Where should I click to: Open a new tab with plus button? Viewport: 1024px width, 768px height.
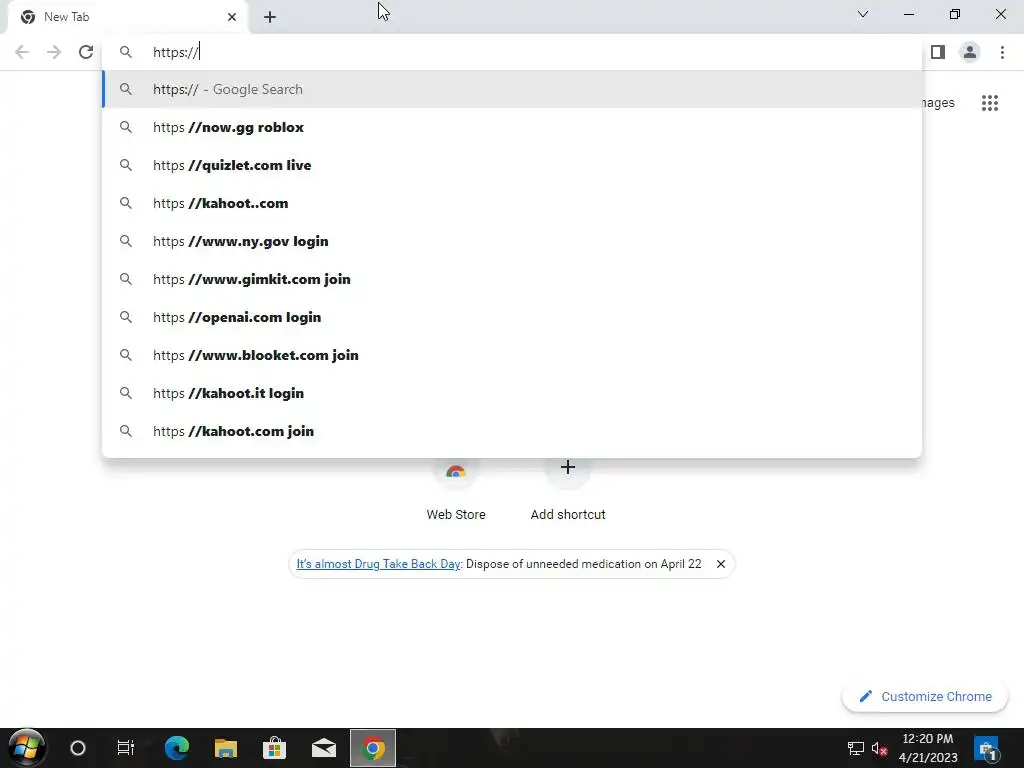click(270, 17)
